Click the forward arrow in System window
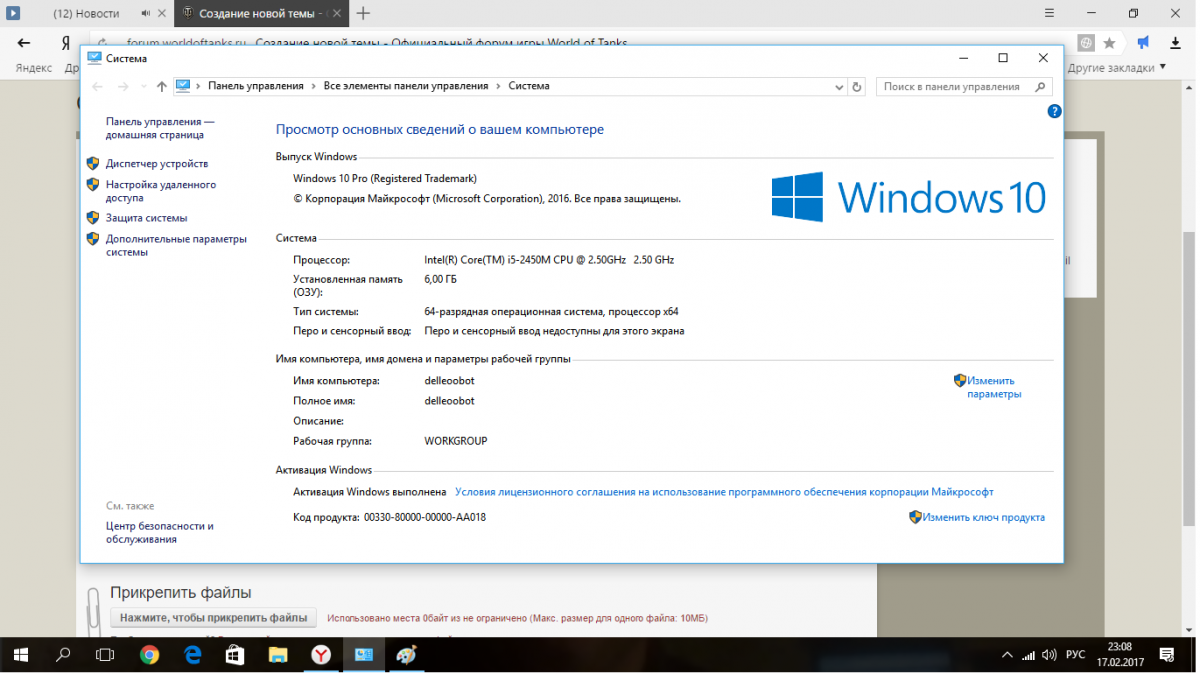Screen dimensions: 1200x674 [x=123, y=87]
